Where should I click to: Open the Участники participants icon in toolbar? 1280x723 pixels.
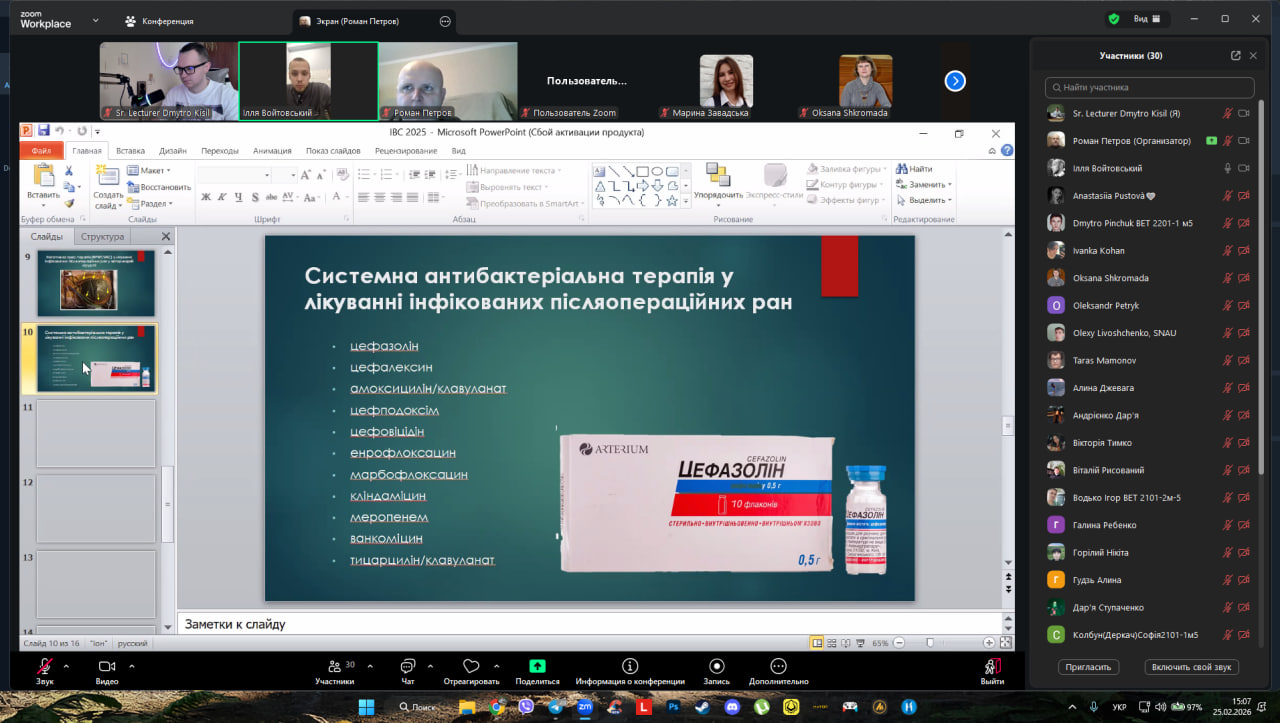coord(333,666)
